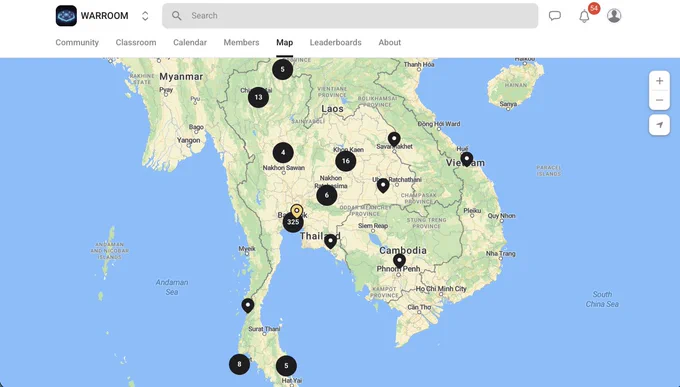Click the Sanya label on Hainan
680x387 pixels.
pyautogui.click(x=508, y=104)
